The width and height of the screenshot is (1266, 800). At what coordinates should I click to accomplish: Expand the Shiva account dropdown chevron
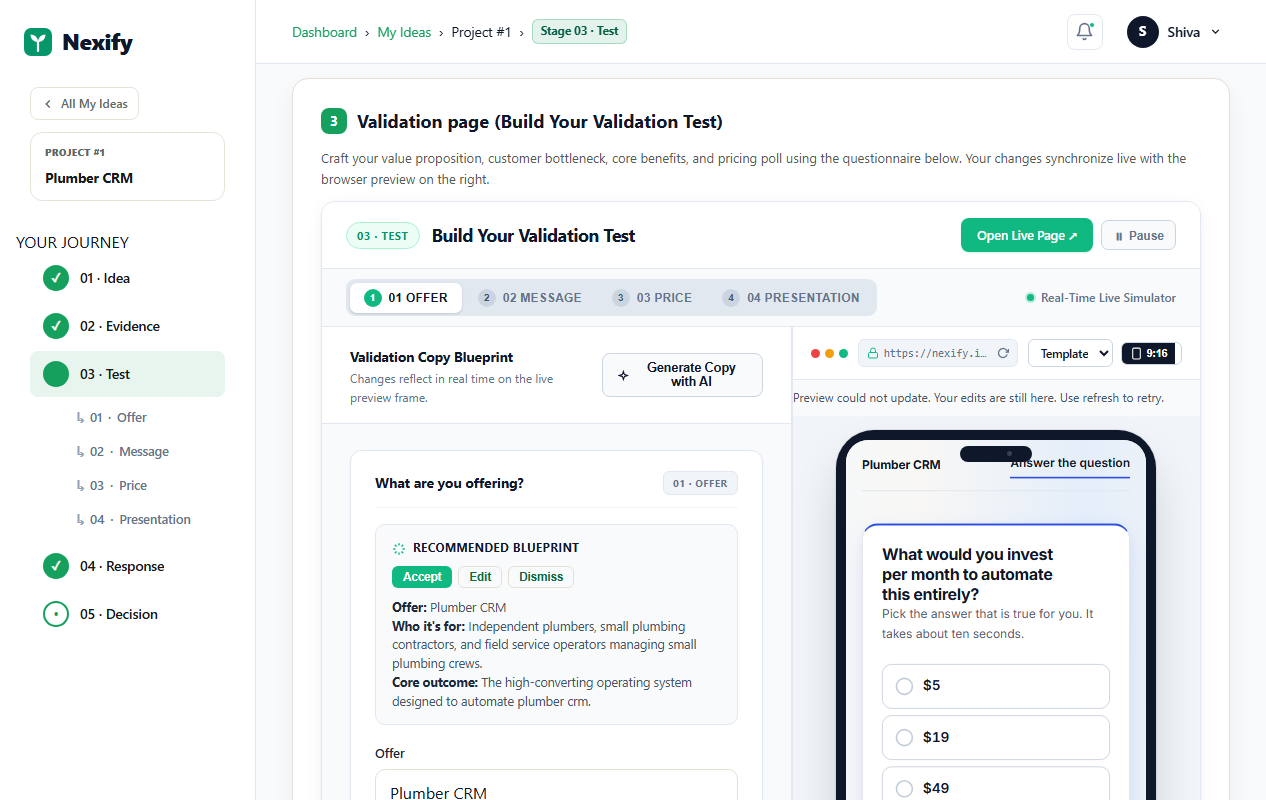(x=1215, y=32)
